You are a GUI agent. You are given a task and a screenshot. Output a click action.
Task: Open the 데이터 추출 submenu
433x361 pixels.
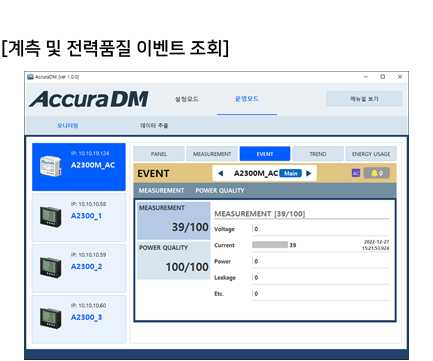point(154,125)
